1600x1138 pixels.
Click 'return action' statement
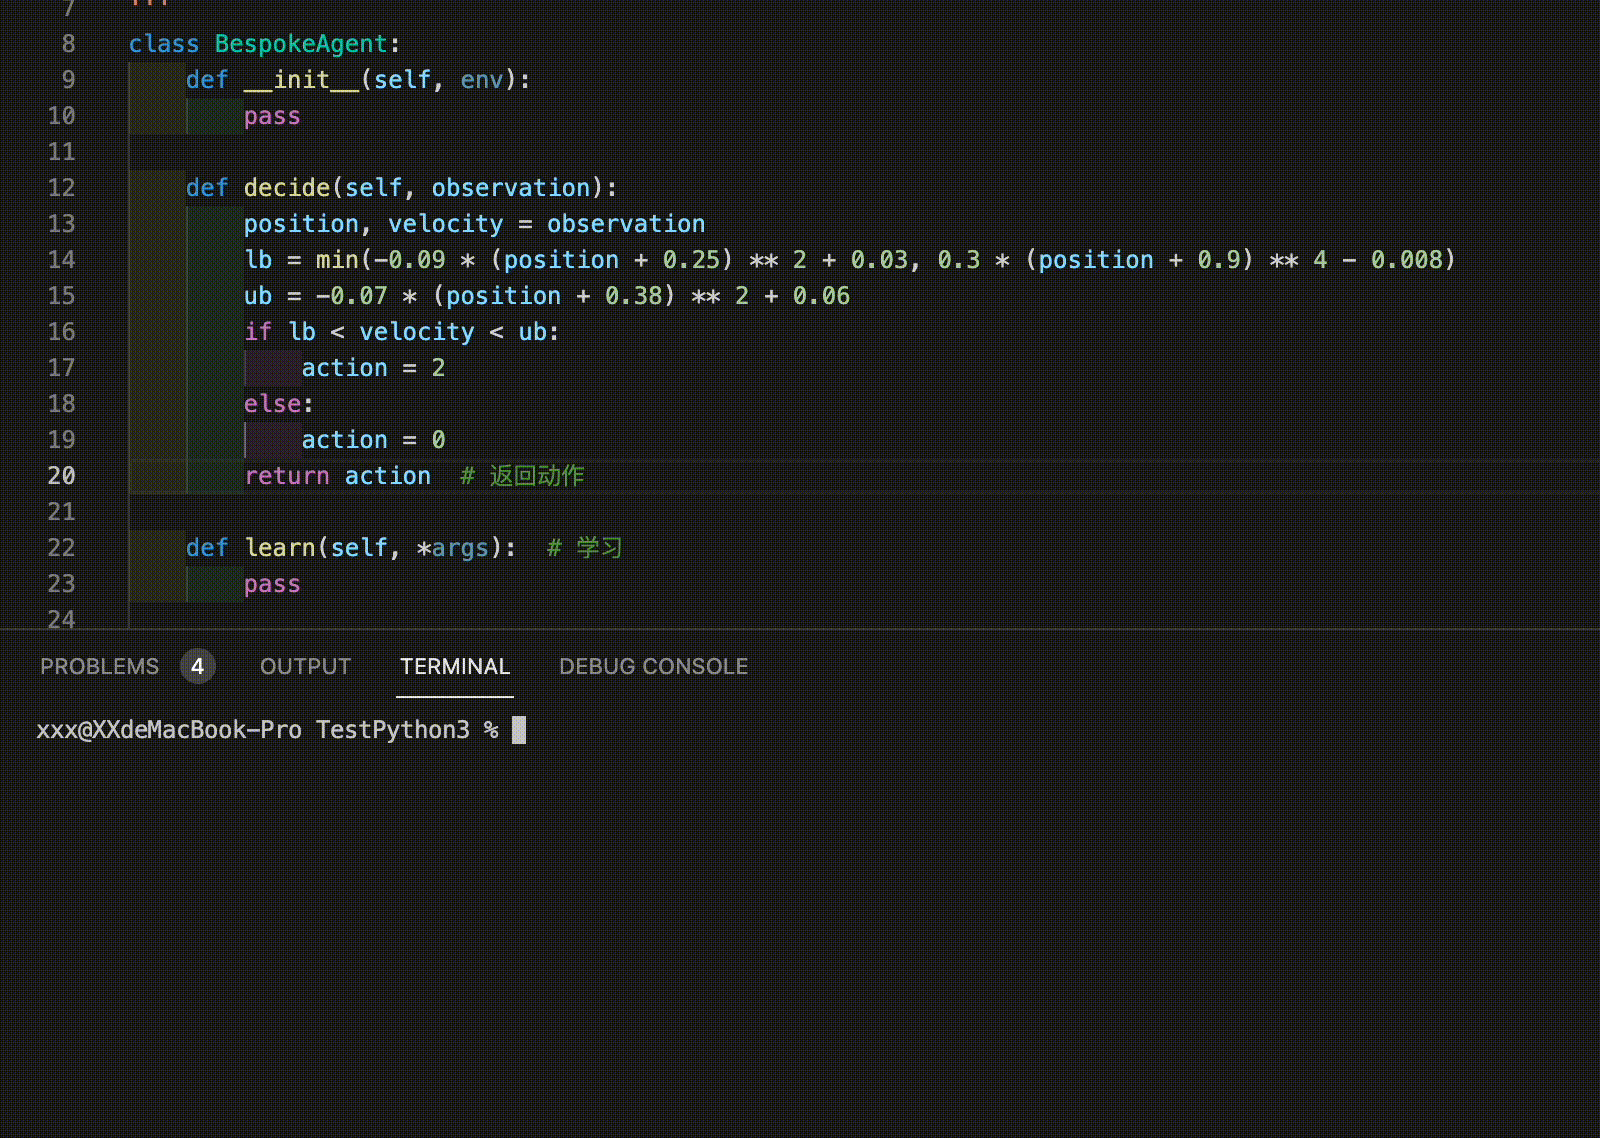tap(337, 476)
